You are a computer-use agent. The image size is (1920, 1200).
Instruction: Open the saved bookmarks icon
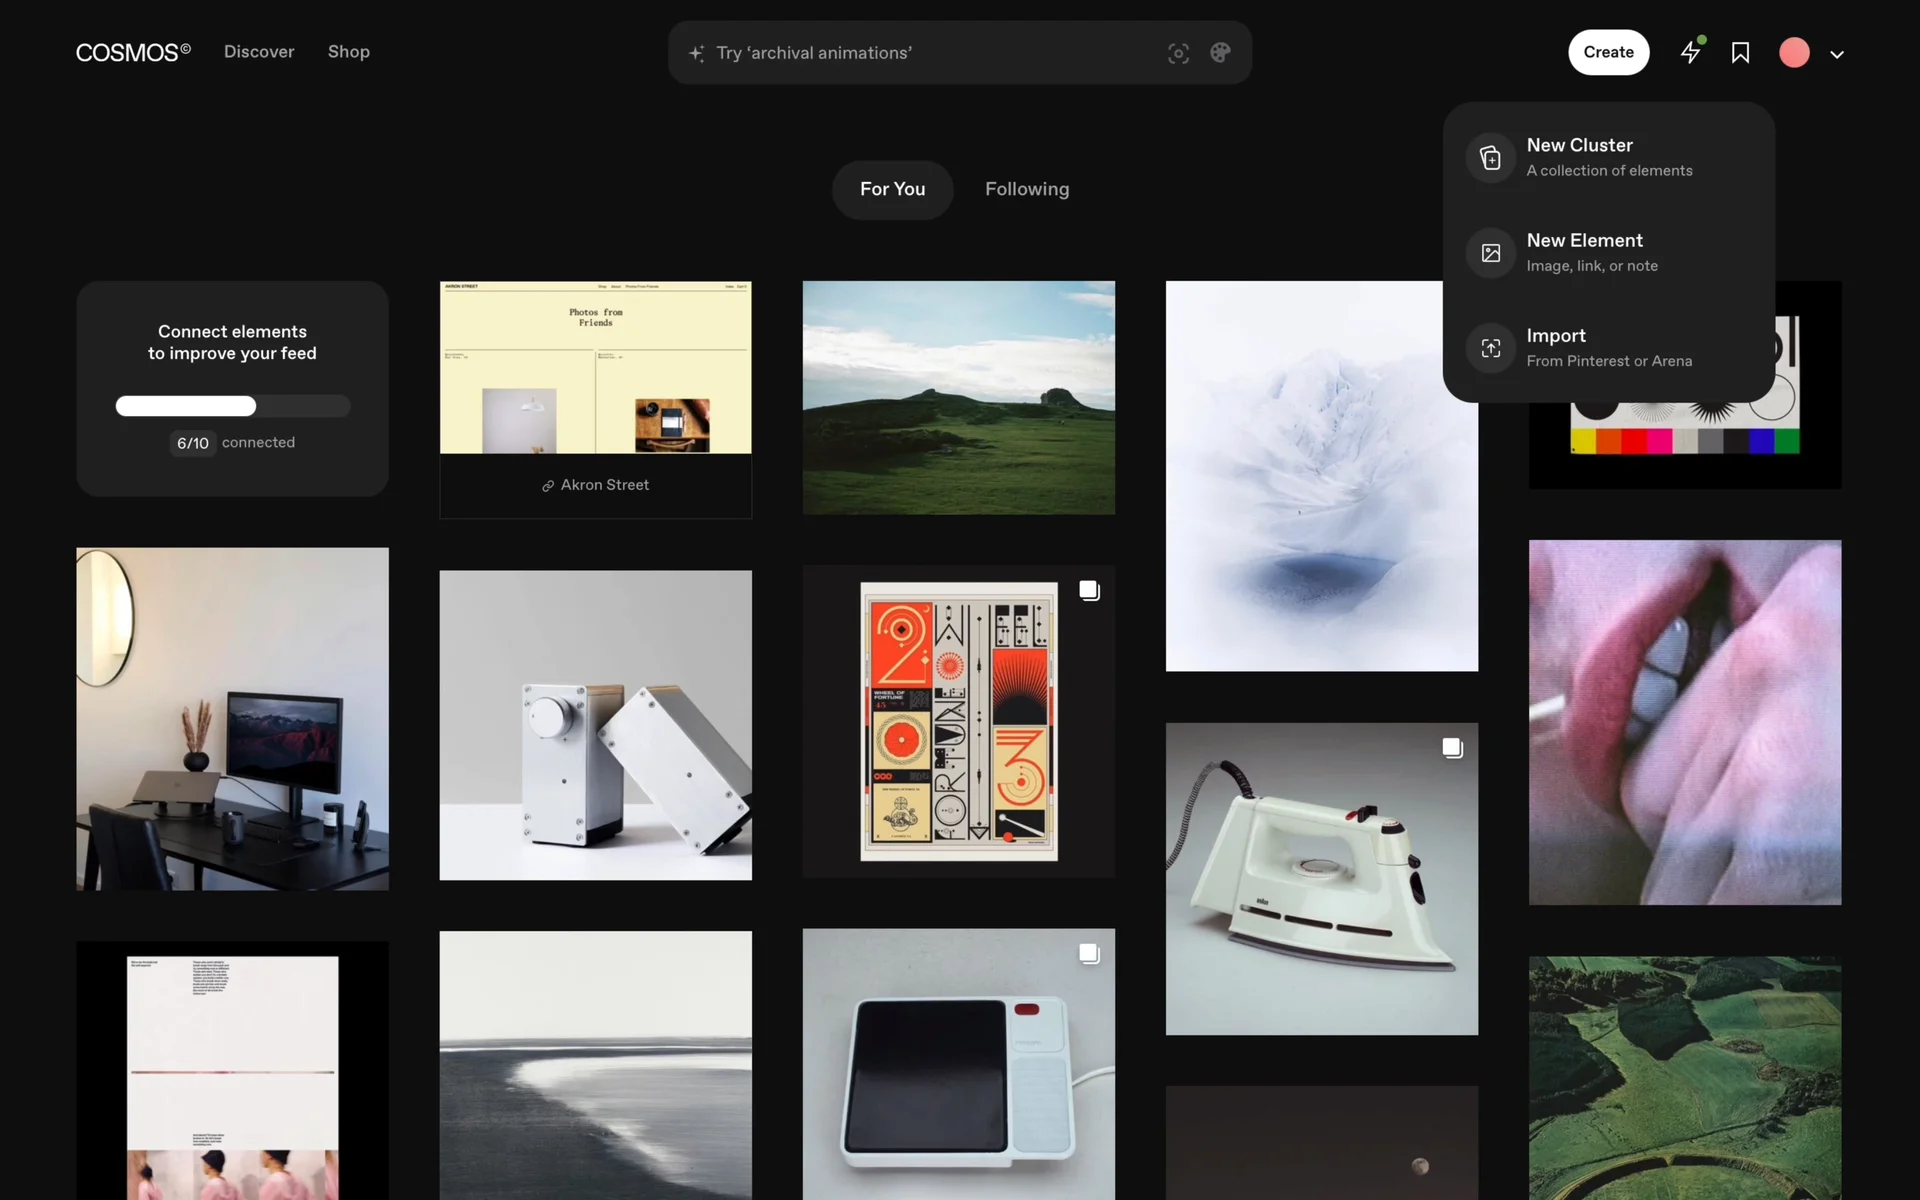click(x=1740, y=53)
